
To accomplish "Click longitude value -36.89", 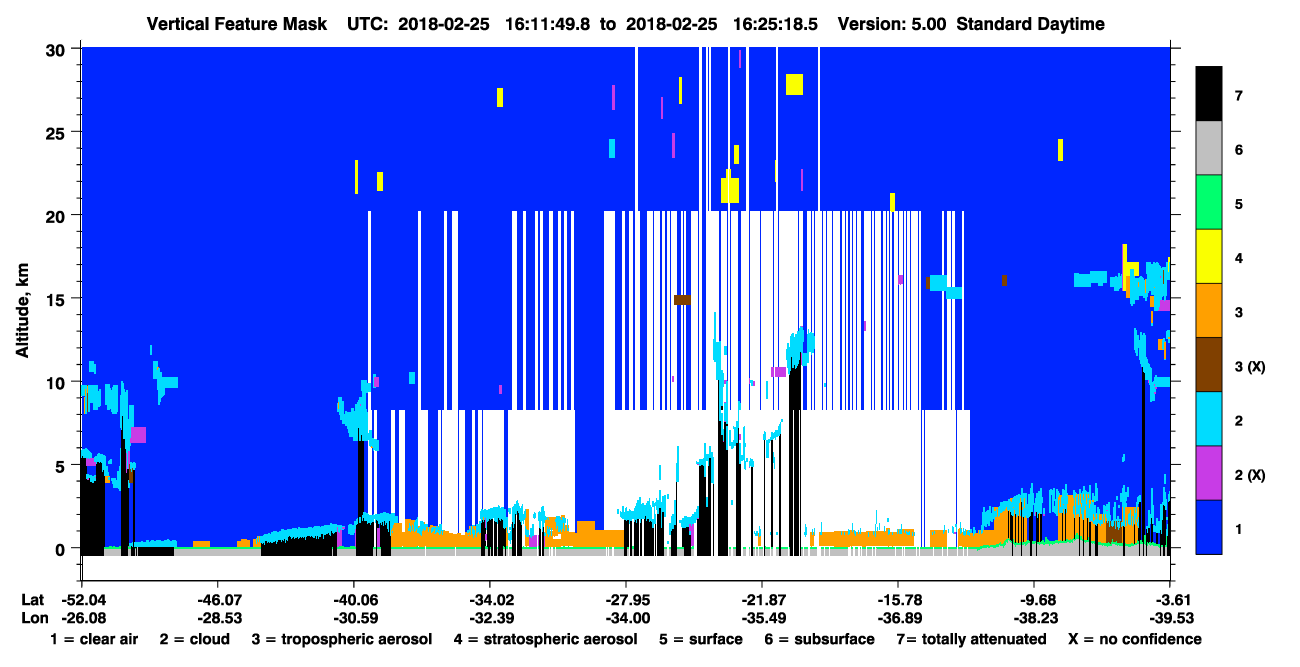I will (898, 618).
